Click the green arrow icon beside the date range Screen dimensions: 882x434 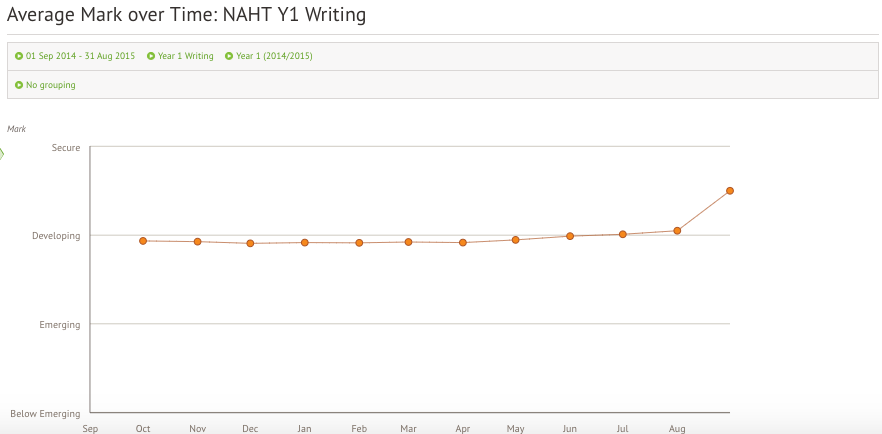point(19,56)
